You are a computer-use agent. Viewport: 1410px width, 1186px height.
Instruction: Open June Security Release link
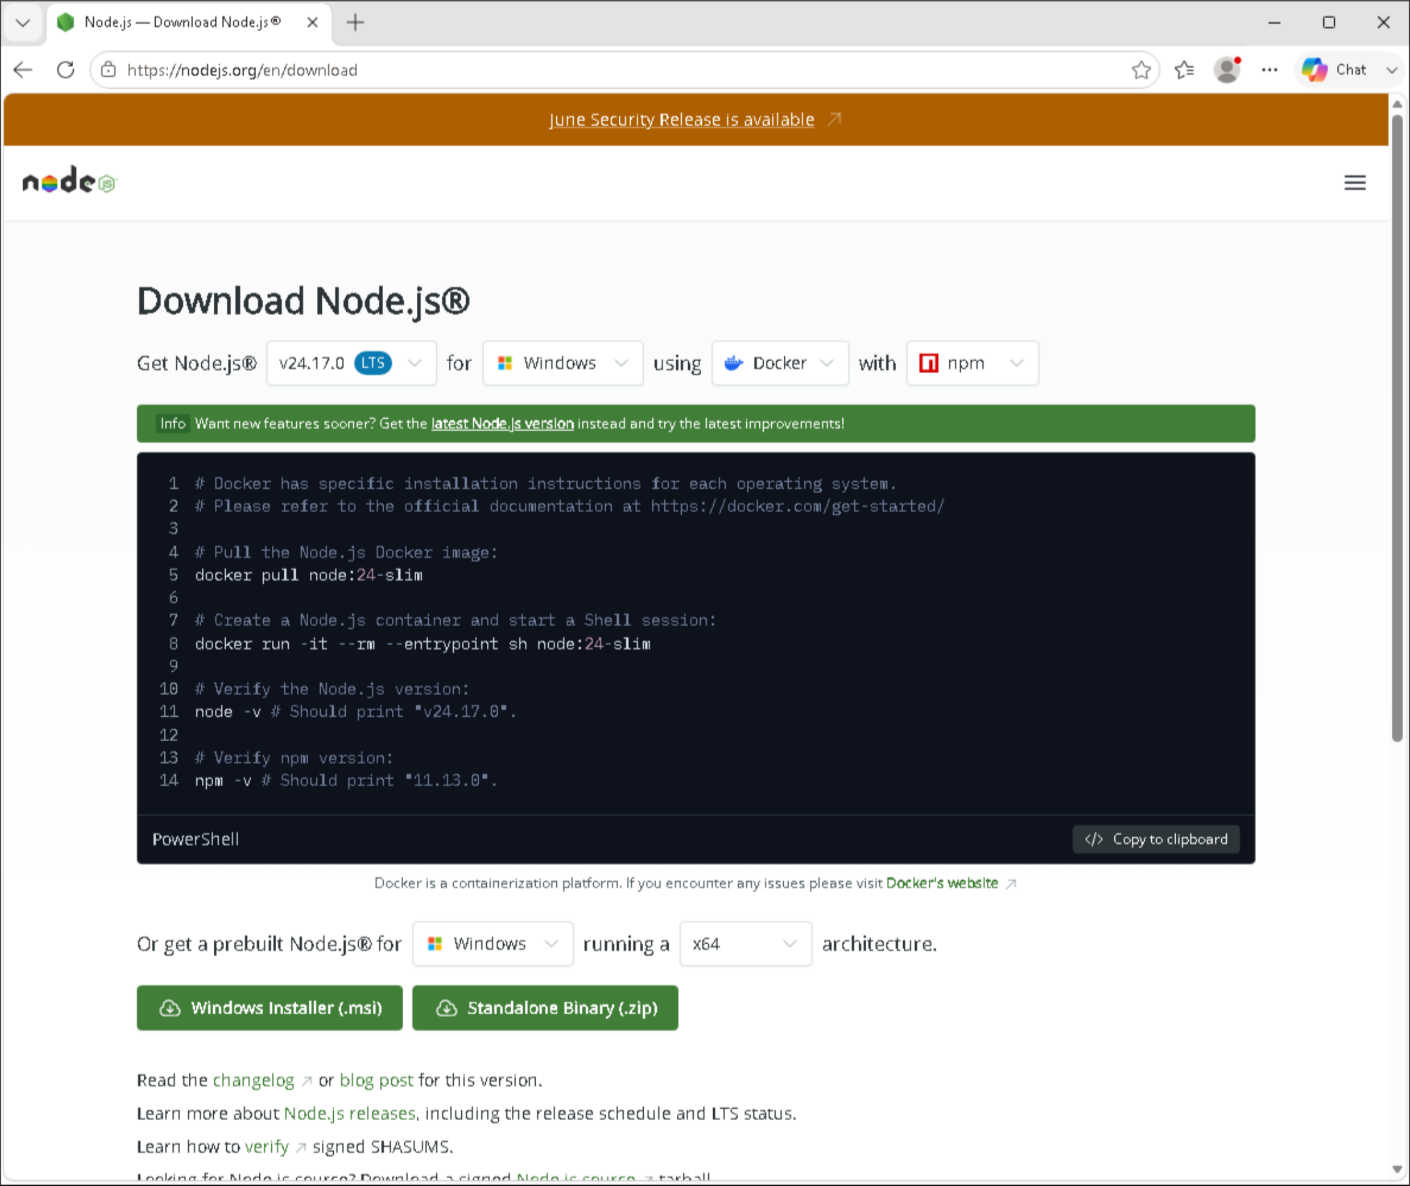click(682, 120)
